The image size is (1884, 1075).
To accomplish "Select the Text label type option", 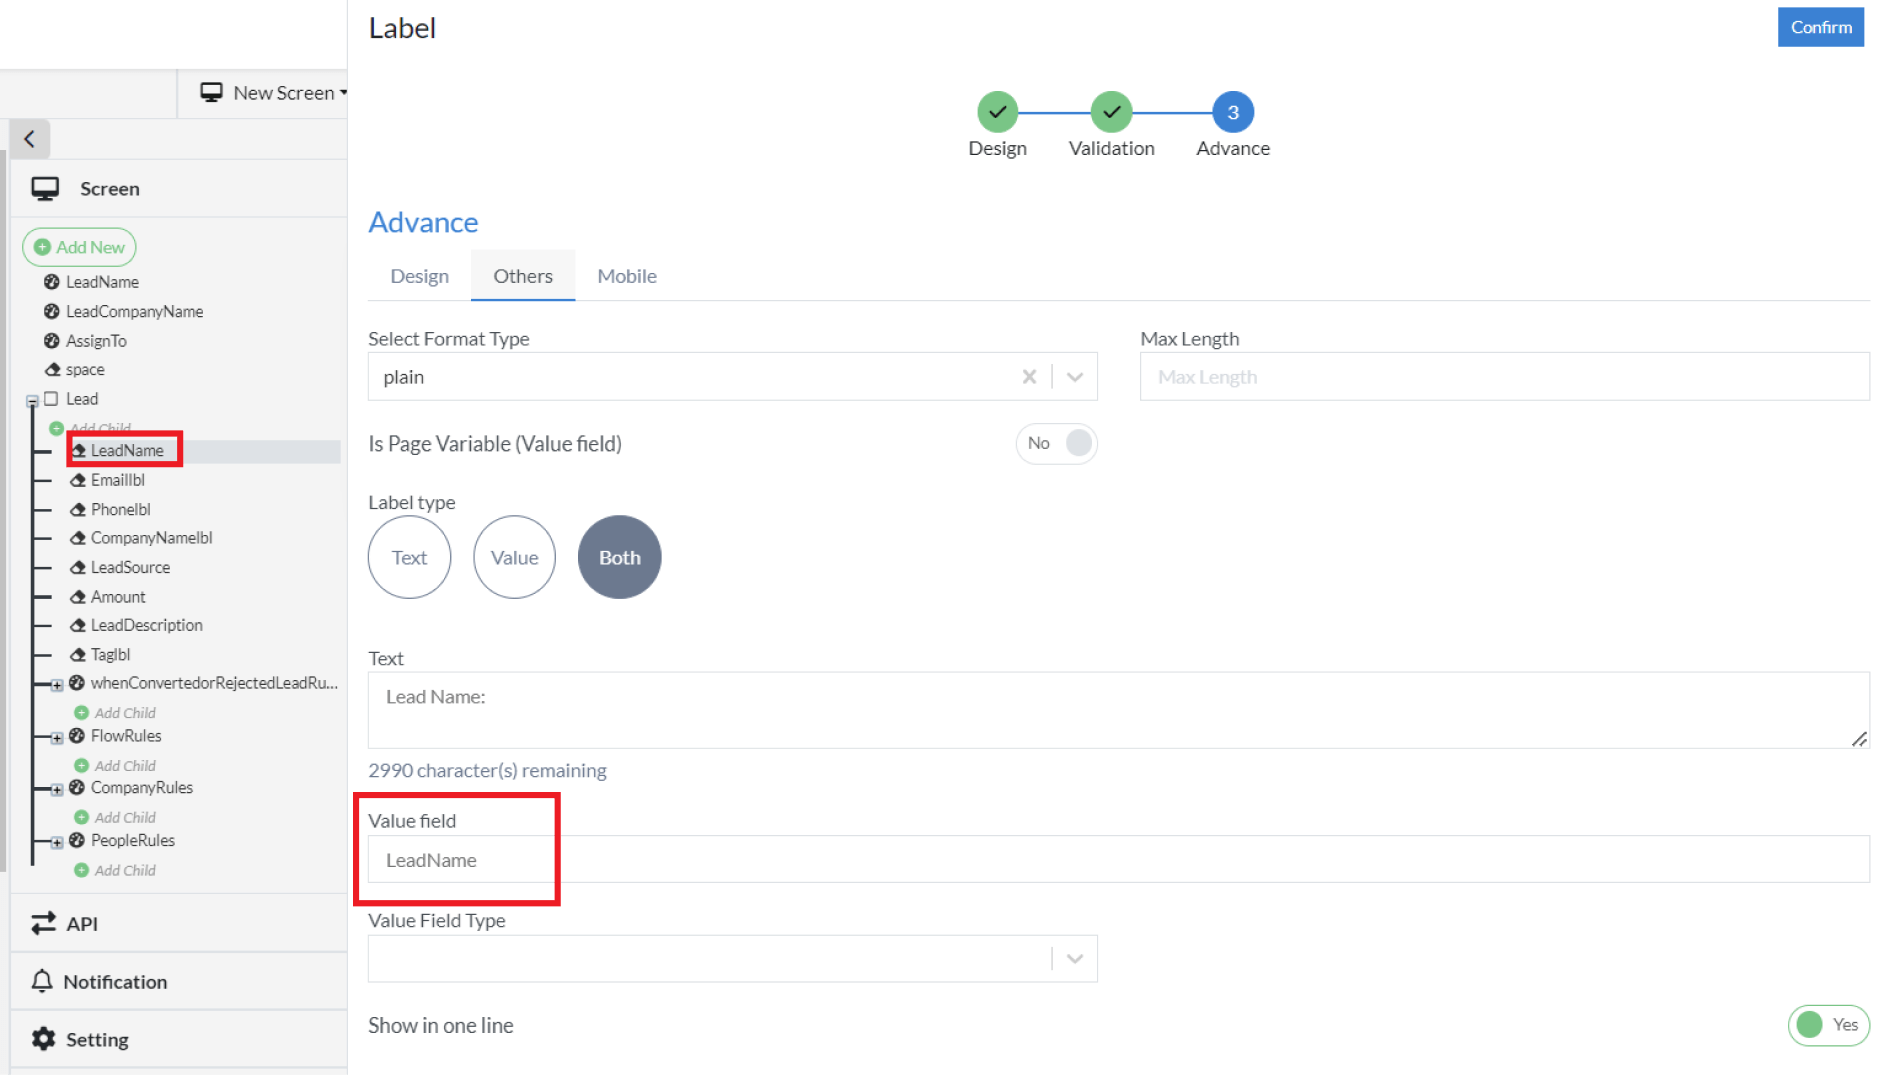I will coord(409,557).
